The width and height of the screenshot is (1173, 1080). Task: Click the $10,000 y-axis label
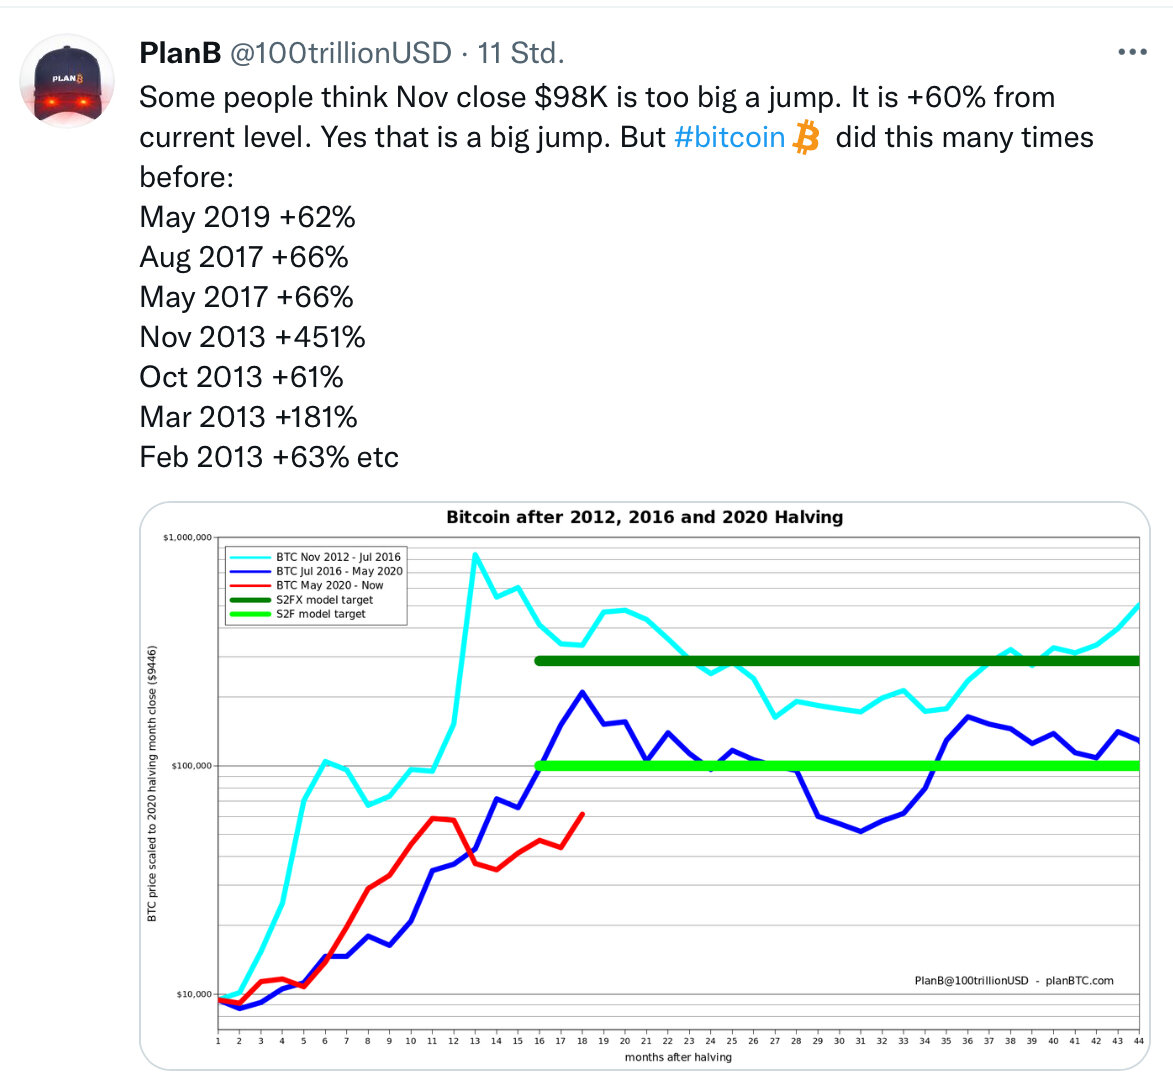(193, 994)
